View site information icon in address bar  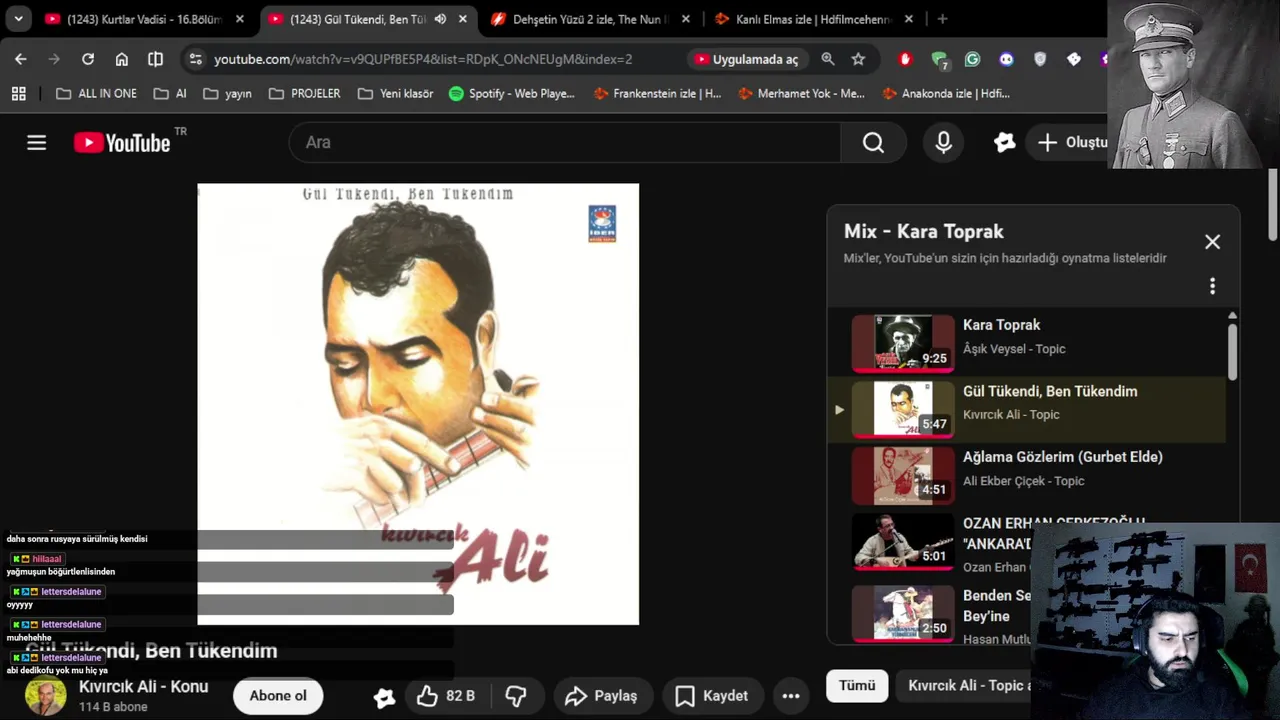point(196,59)
